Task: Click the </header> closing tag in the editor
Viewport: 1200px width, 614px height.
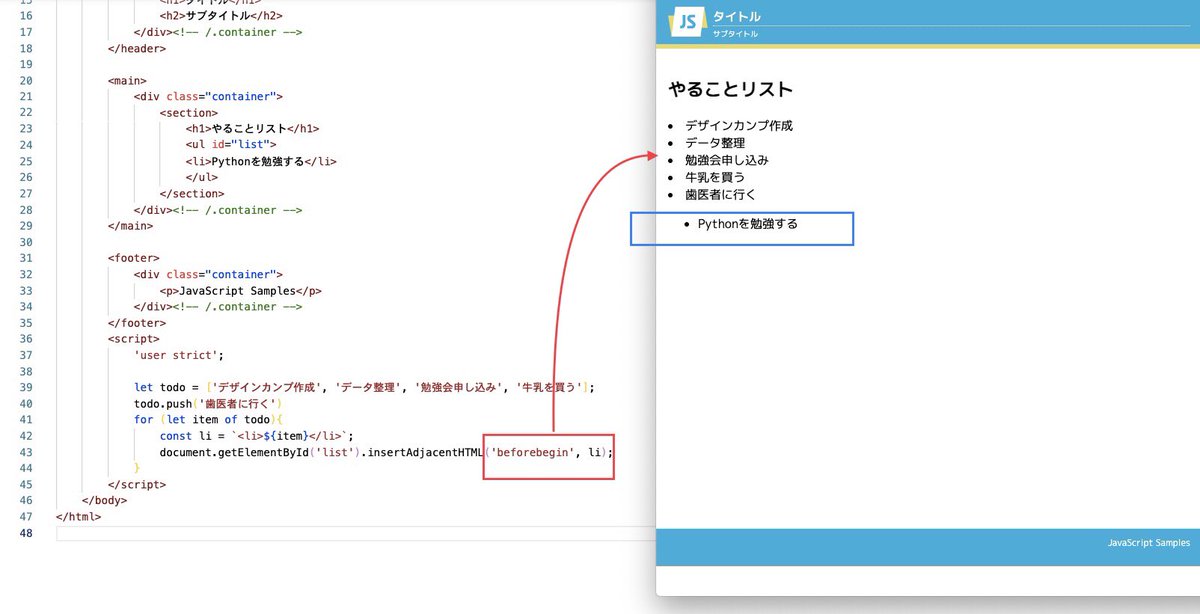Action: click(137, 48)
